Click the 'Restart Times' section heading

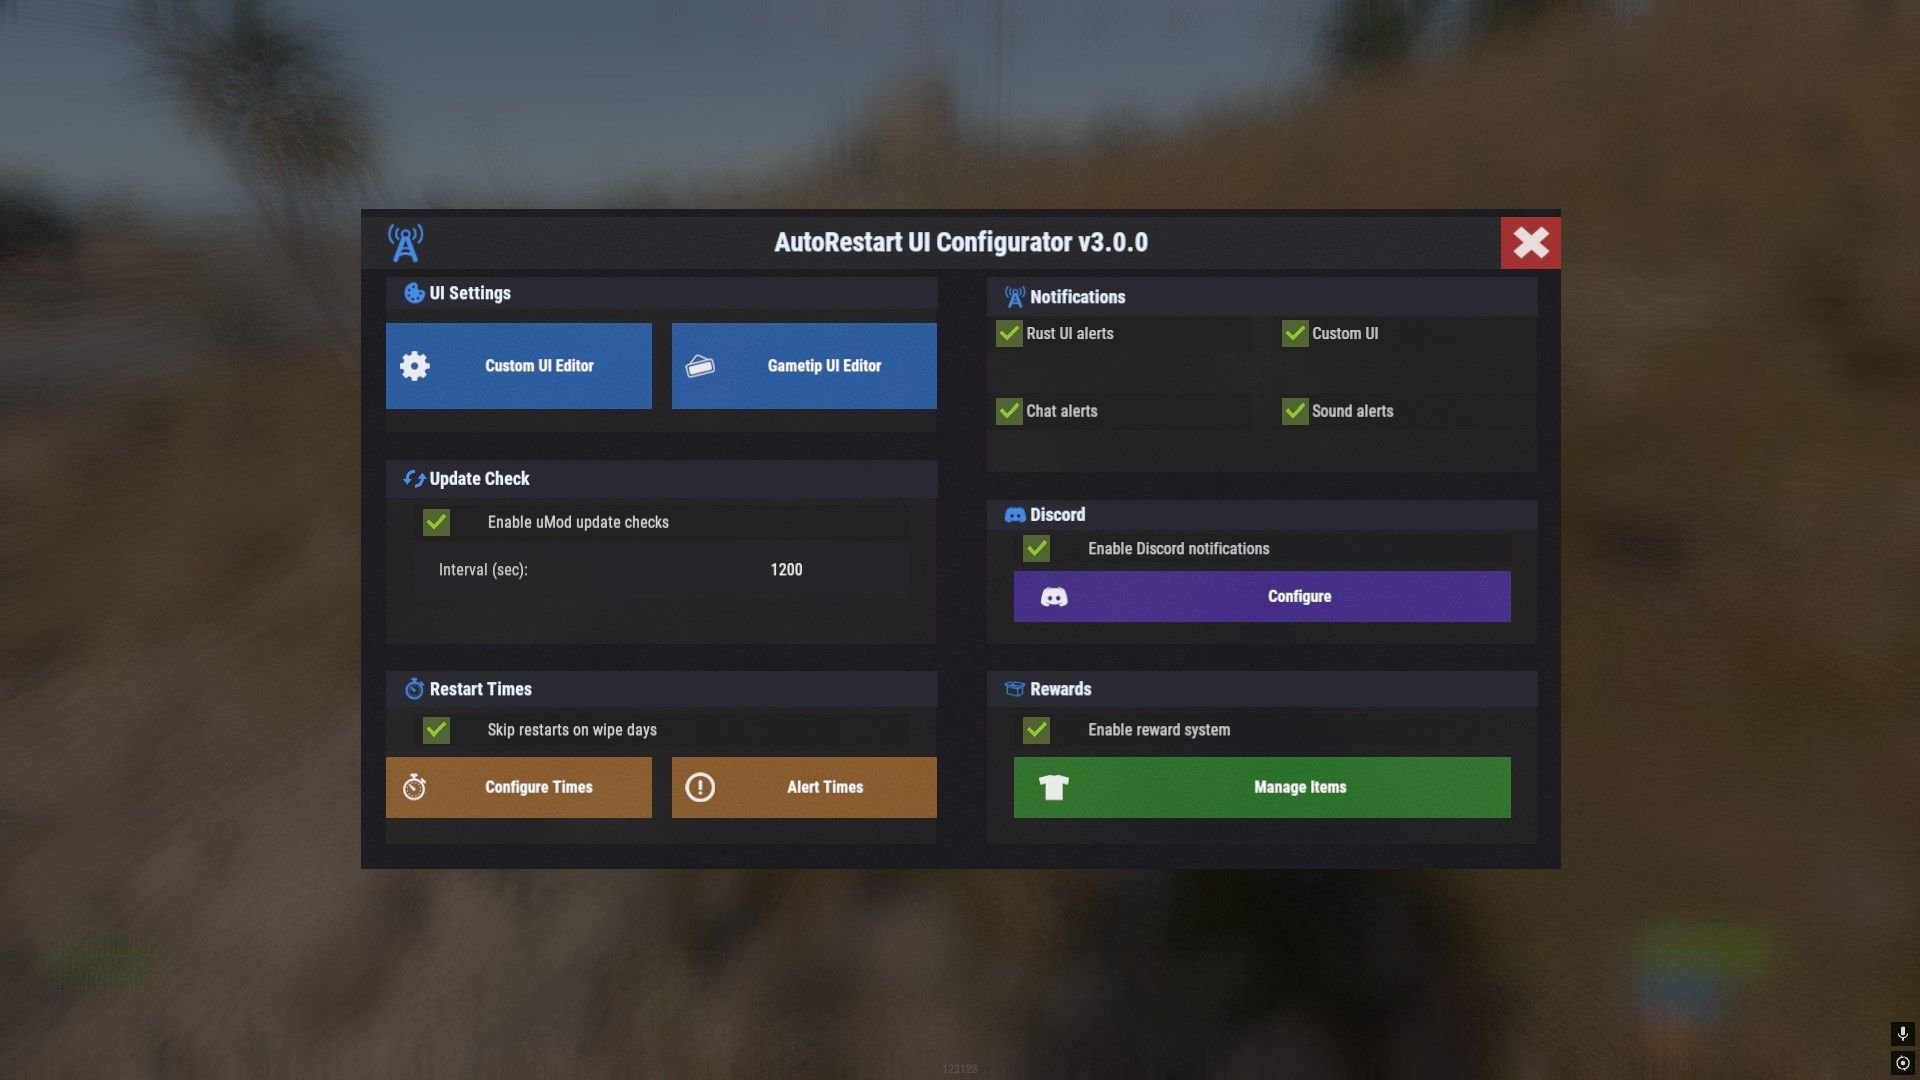coord(480,689)
